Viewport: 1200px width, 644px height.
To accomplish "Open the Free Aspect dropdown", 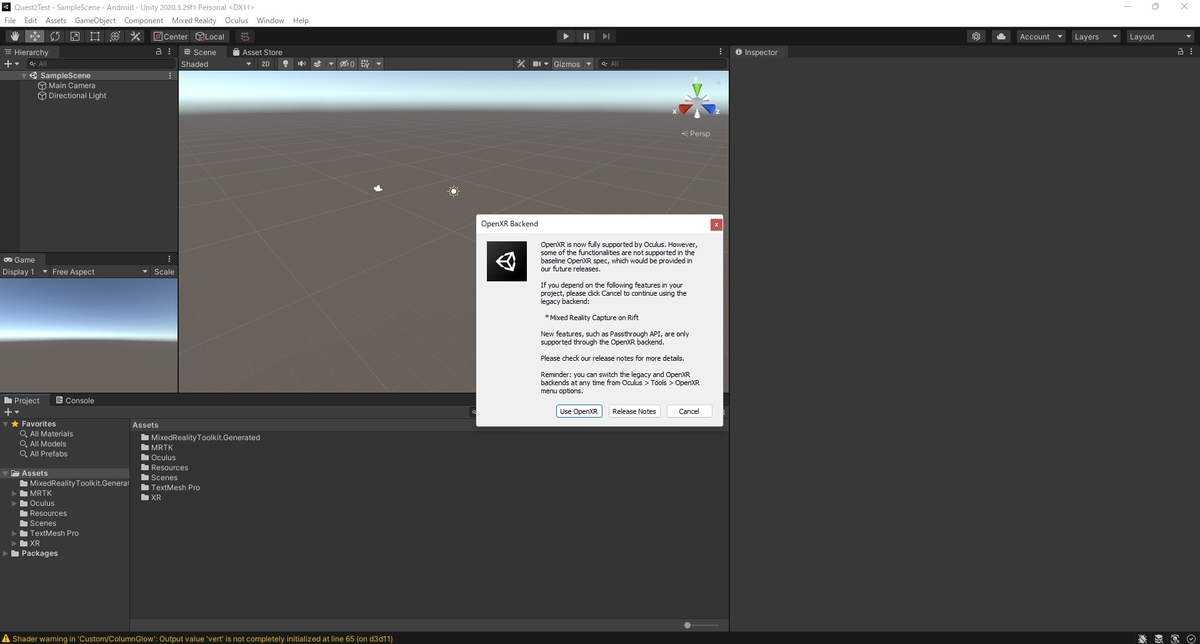I will coord(99,272).
